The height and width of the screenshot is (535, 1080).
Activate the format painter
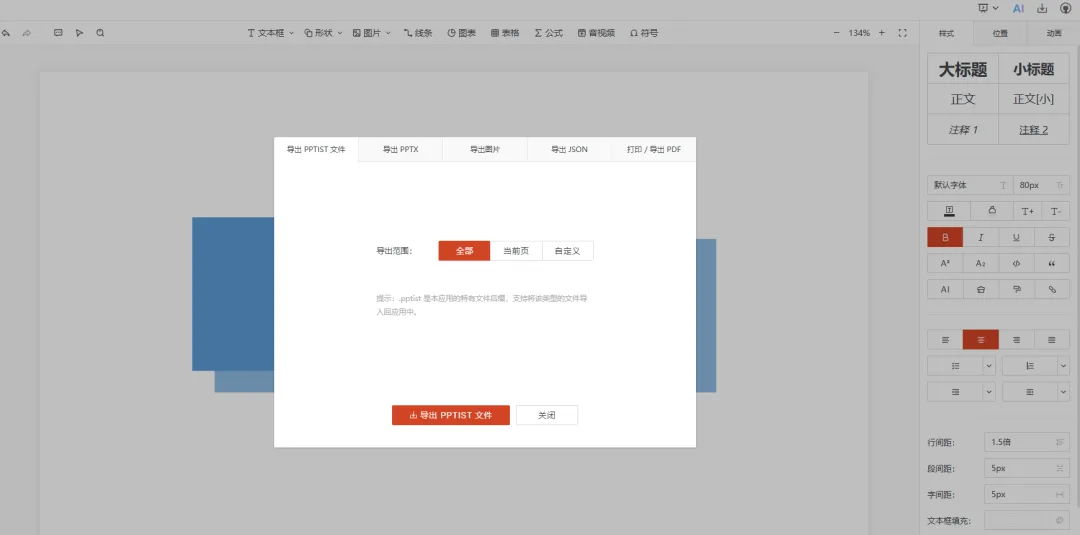(1016, 289)
